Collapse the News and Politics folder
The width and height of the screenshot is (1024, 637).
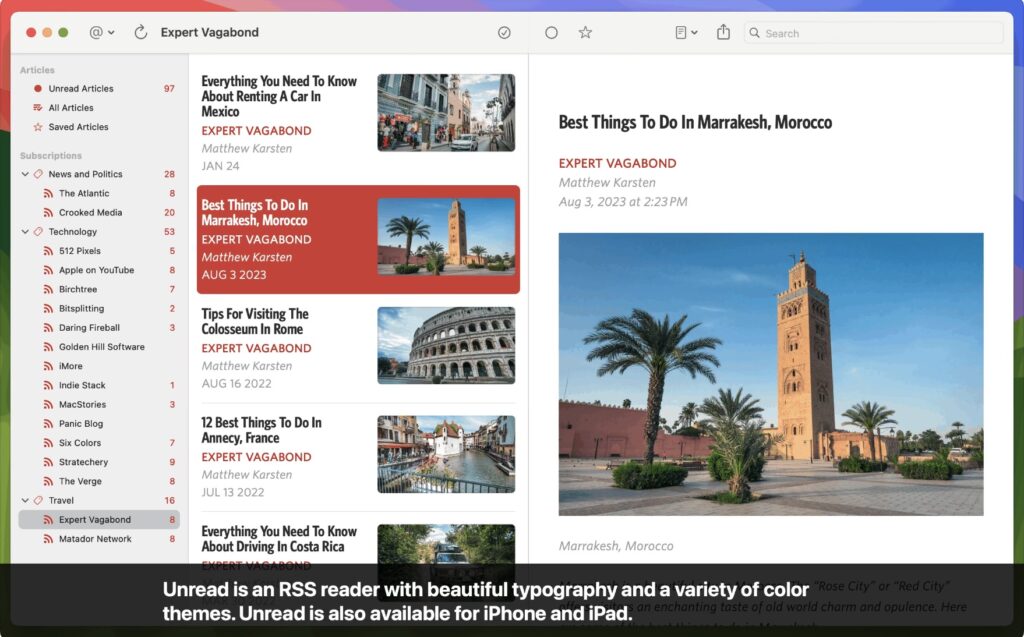[x=25, y=174]
